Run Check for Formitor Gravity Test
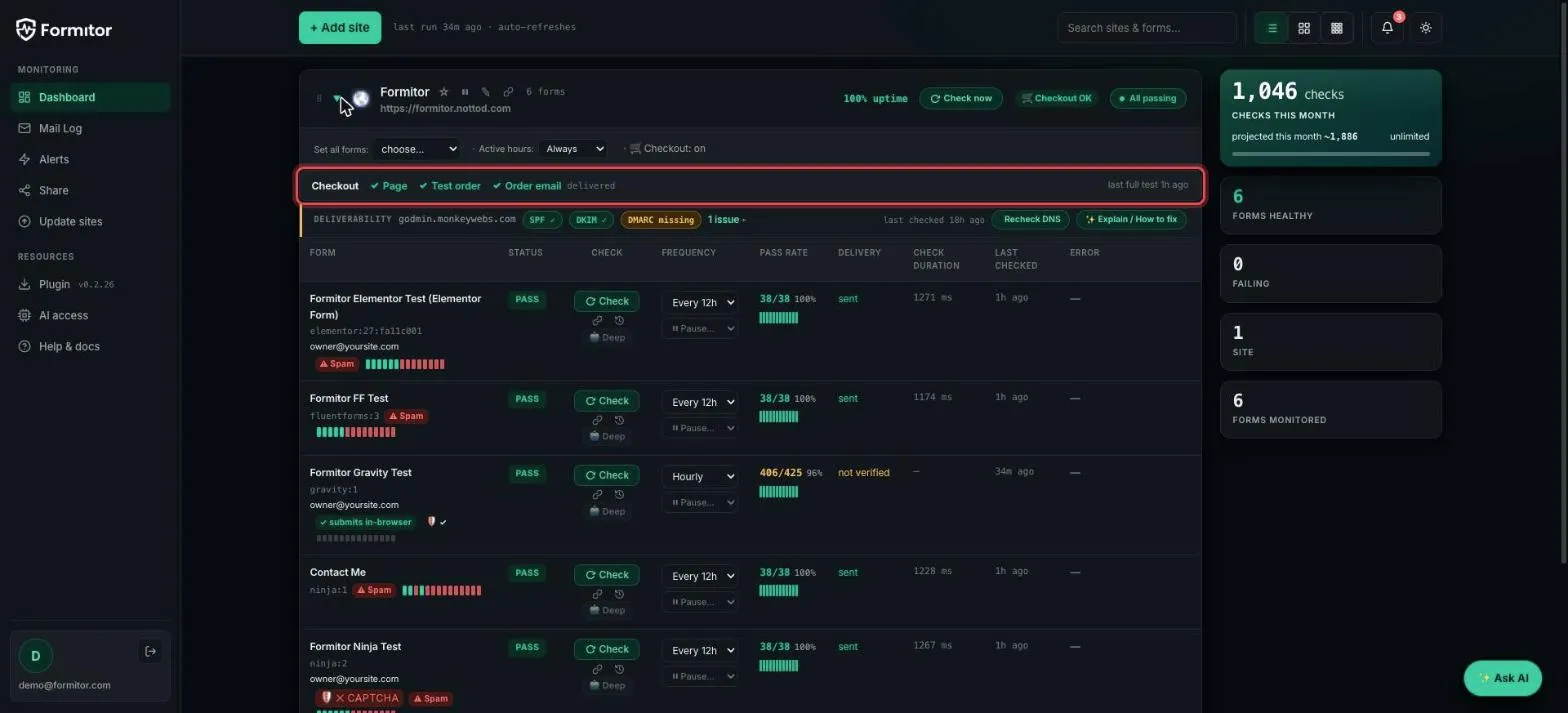 (x=607, y=476)
